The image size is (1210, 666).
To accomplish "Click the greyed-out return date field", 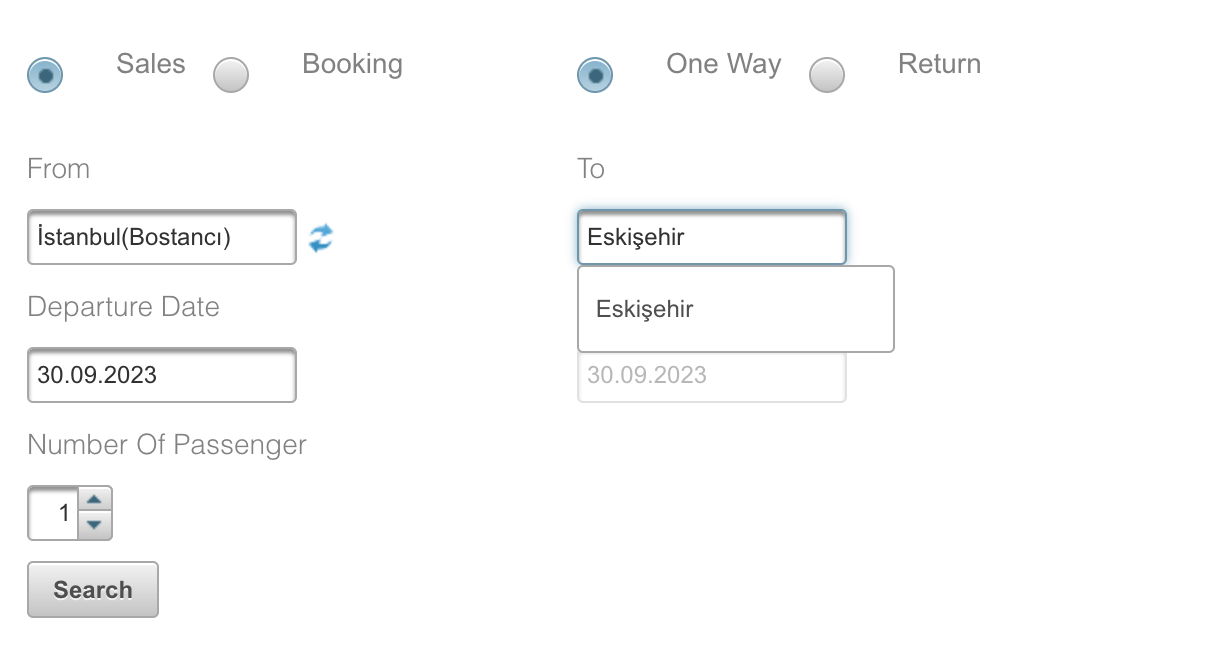I will tap(712, 377).
